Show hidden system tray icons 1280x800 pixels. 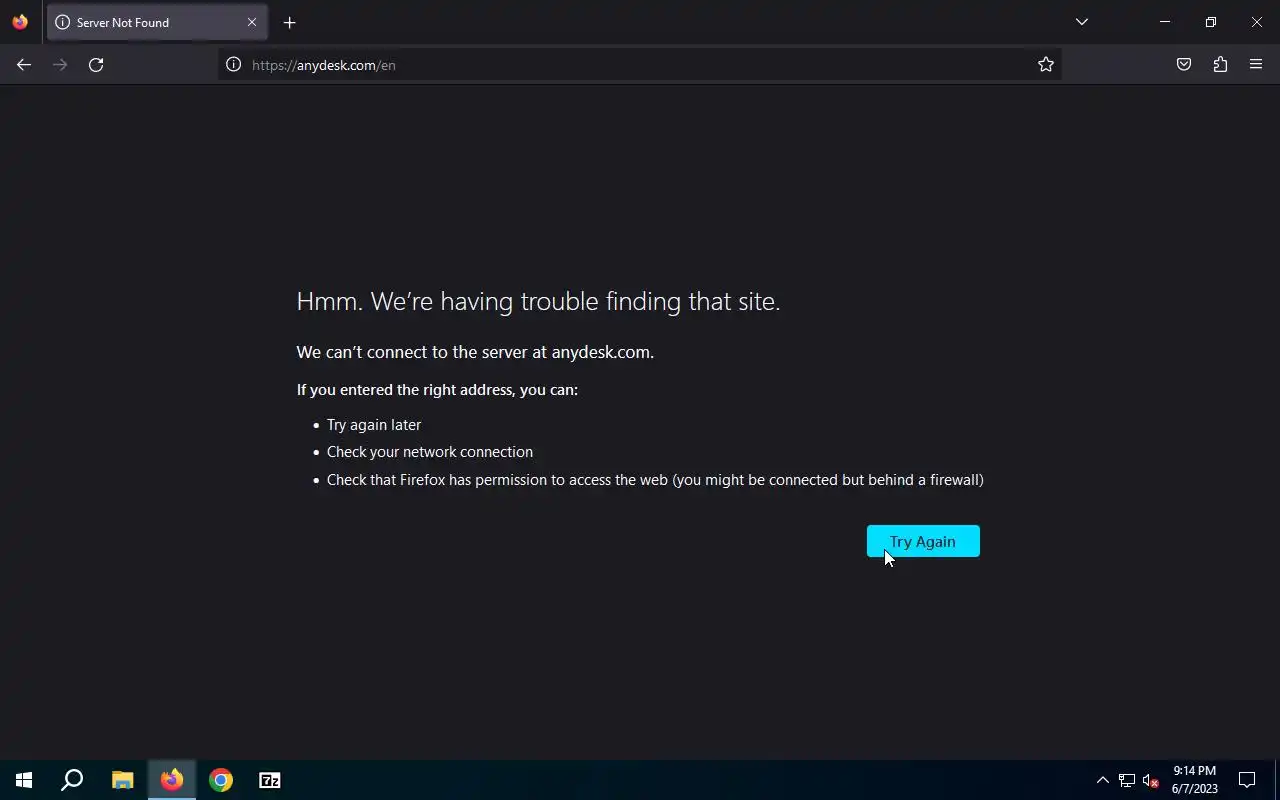(1103, 780)
